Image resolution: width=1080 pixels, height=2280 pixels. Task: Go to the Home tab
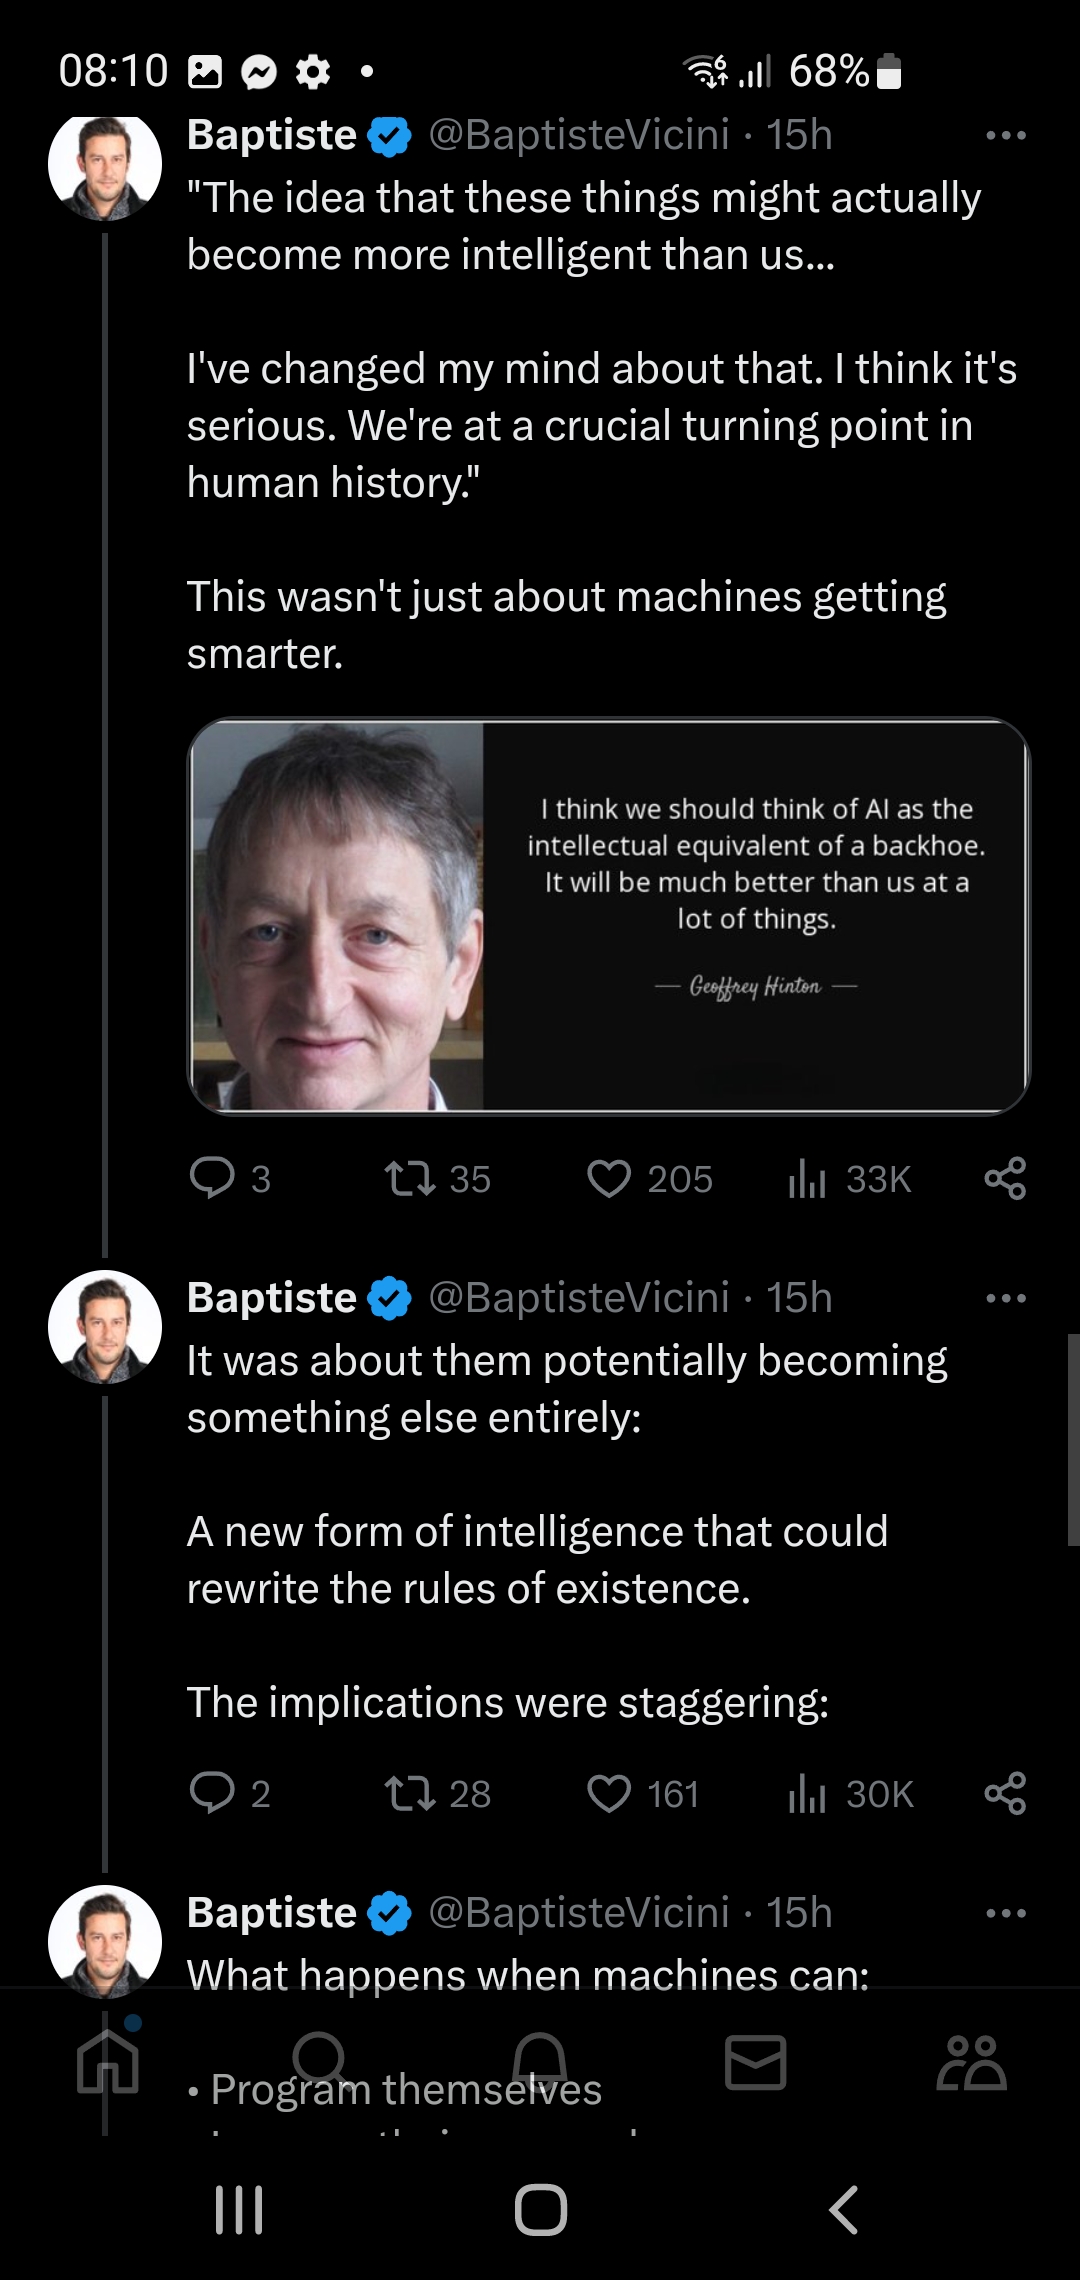[108, 2062]
